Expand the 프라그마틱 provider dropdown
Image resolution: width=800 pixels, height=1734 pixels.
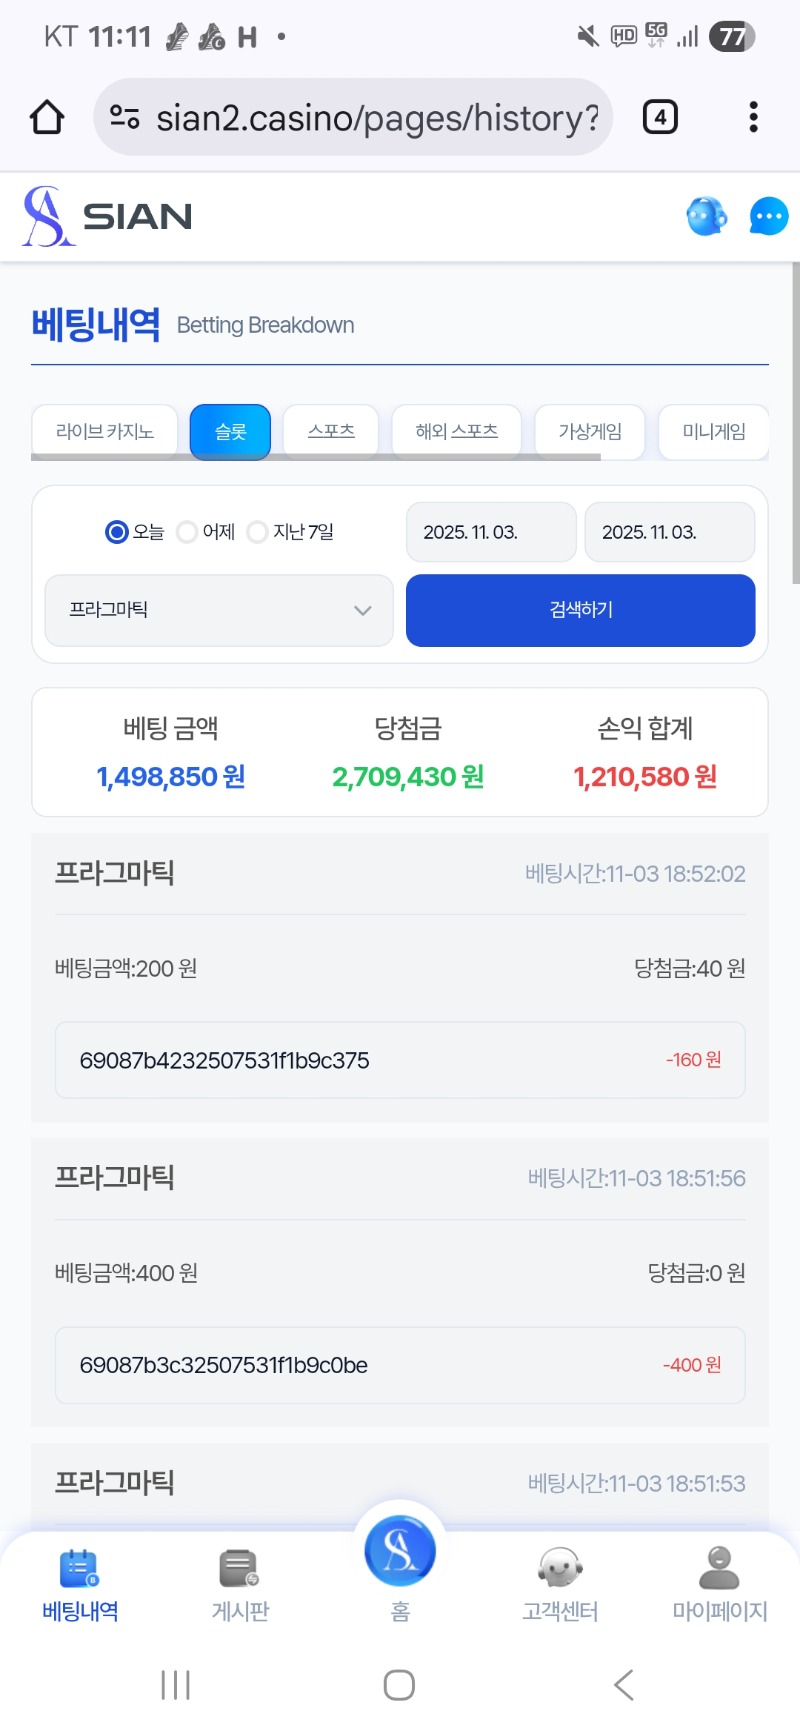[219, 610]
